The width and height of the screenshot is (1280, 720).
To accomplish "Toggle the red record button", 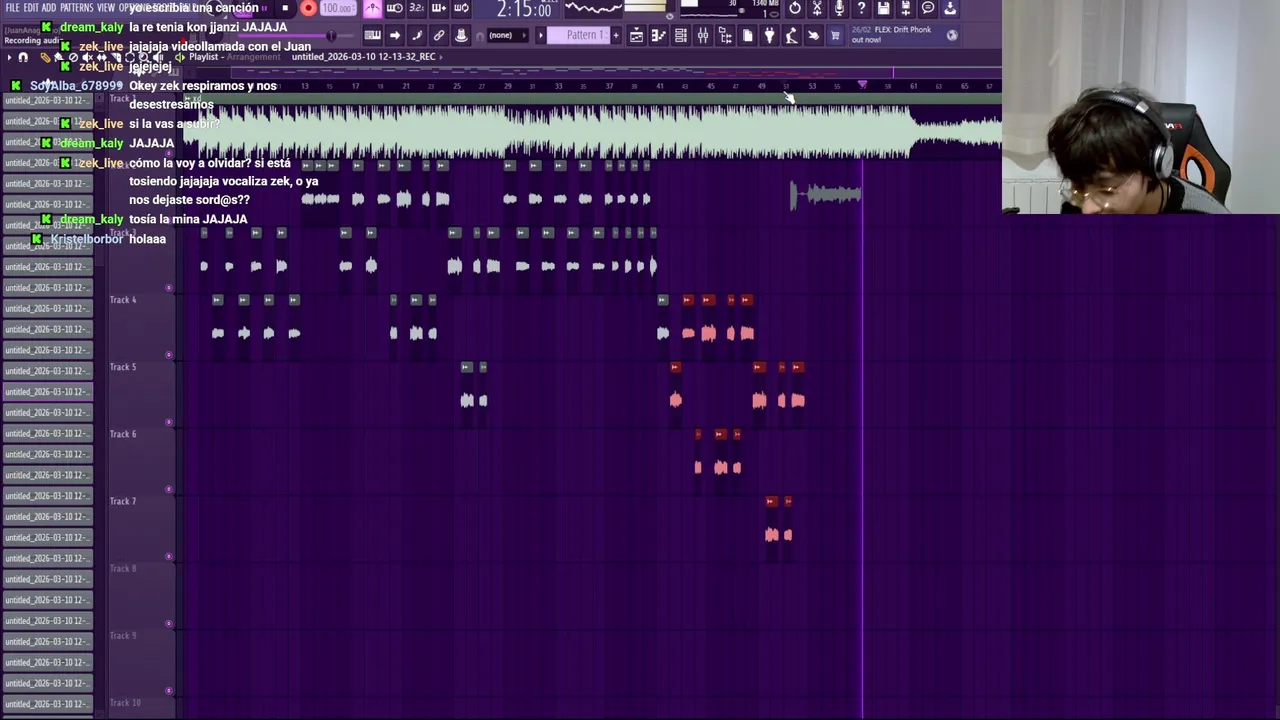I will point(308,8).
